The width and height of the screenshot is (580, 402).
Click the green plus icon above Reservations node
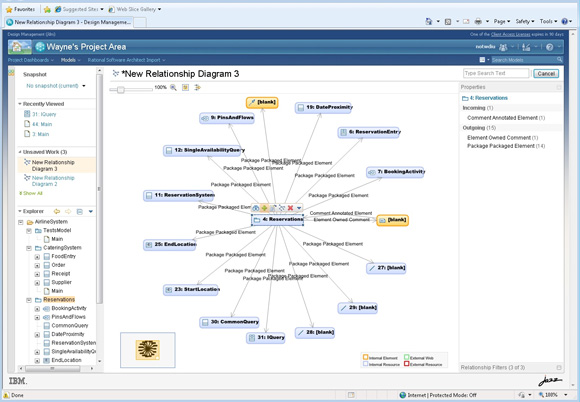click(264, 208)
